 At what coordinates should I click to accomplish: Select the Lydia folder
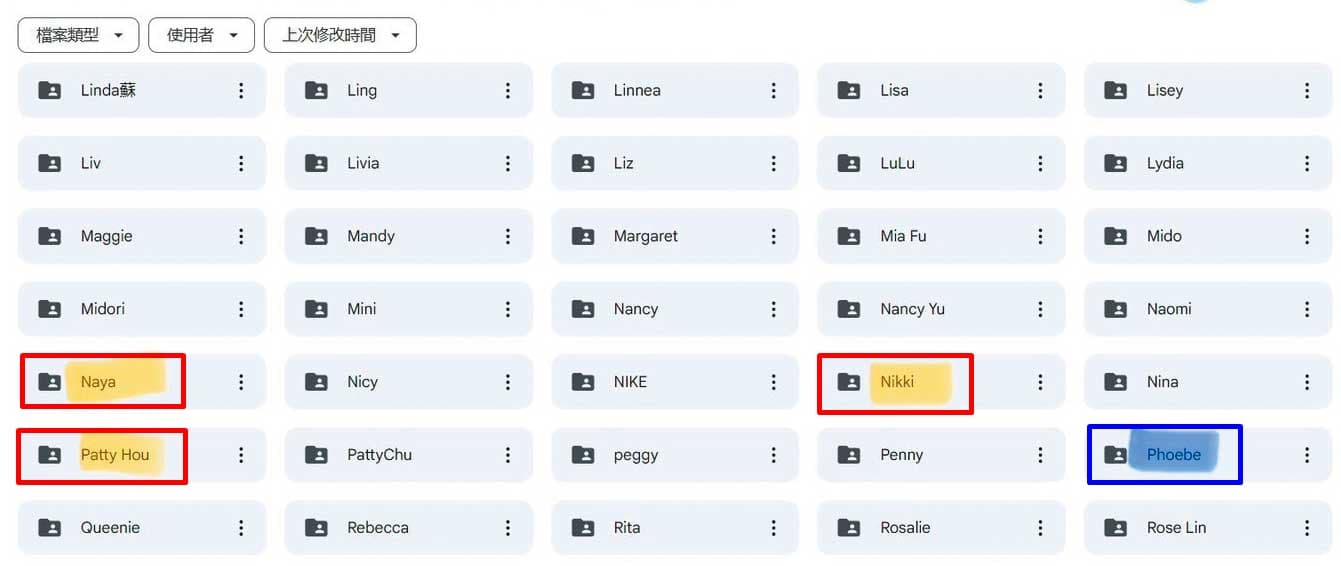coord(1208,163)
